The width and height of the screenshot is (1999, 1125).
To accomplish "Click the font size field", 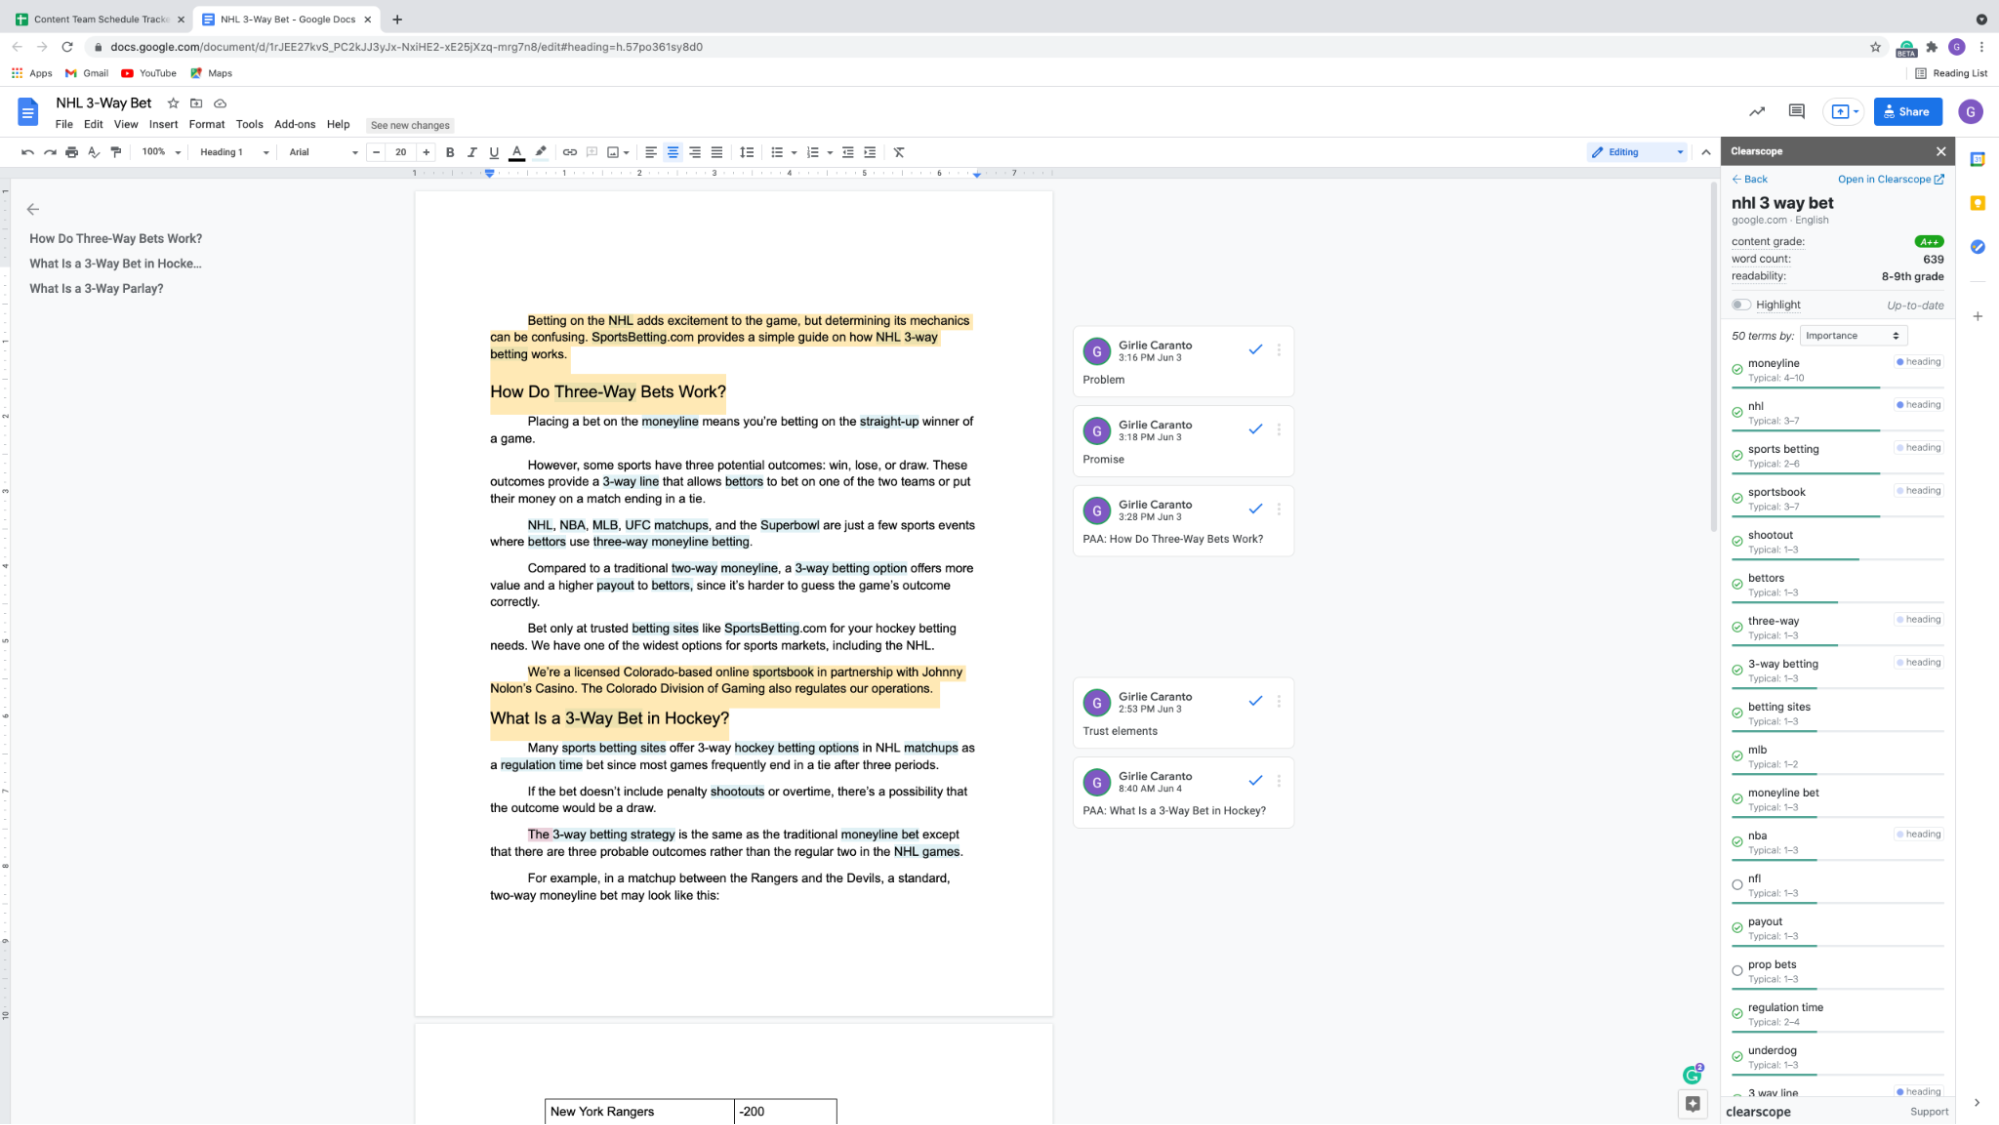I will point(401,152).
